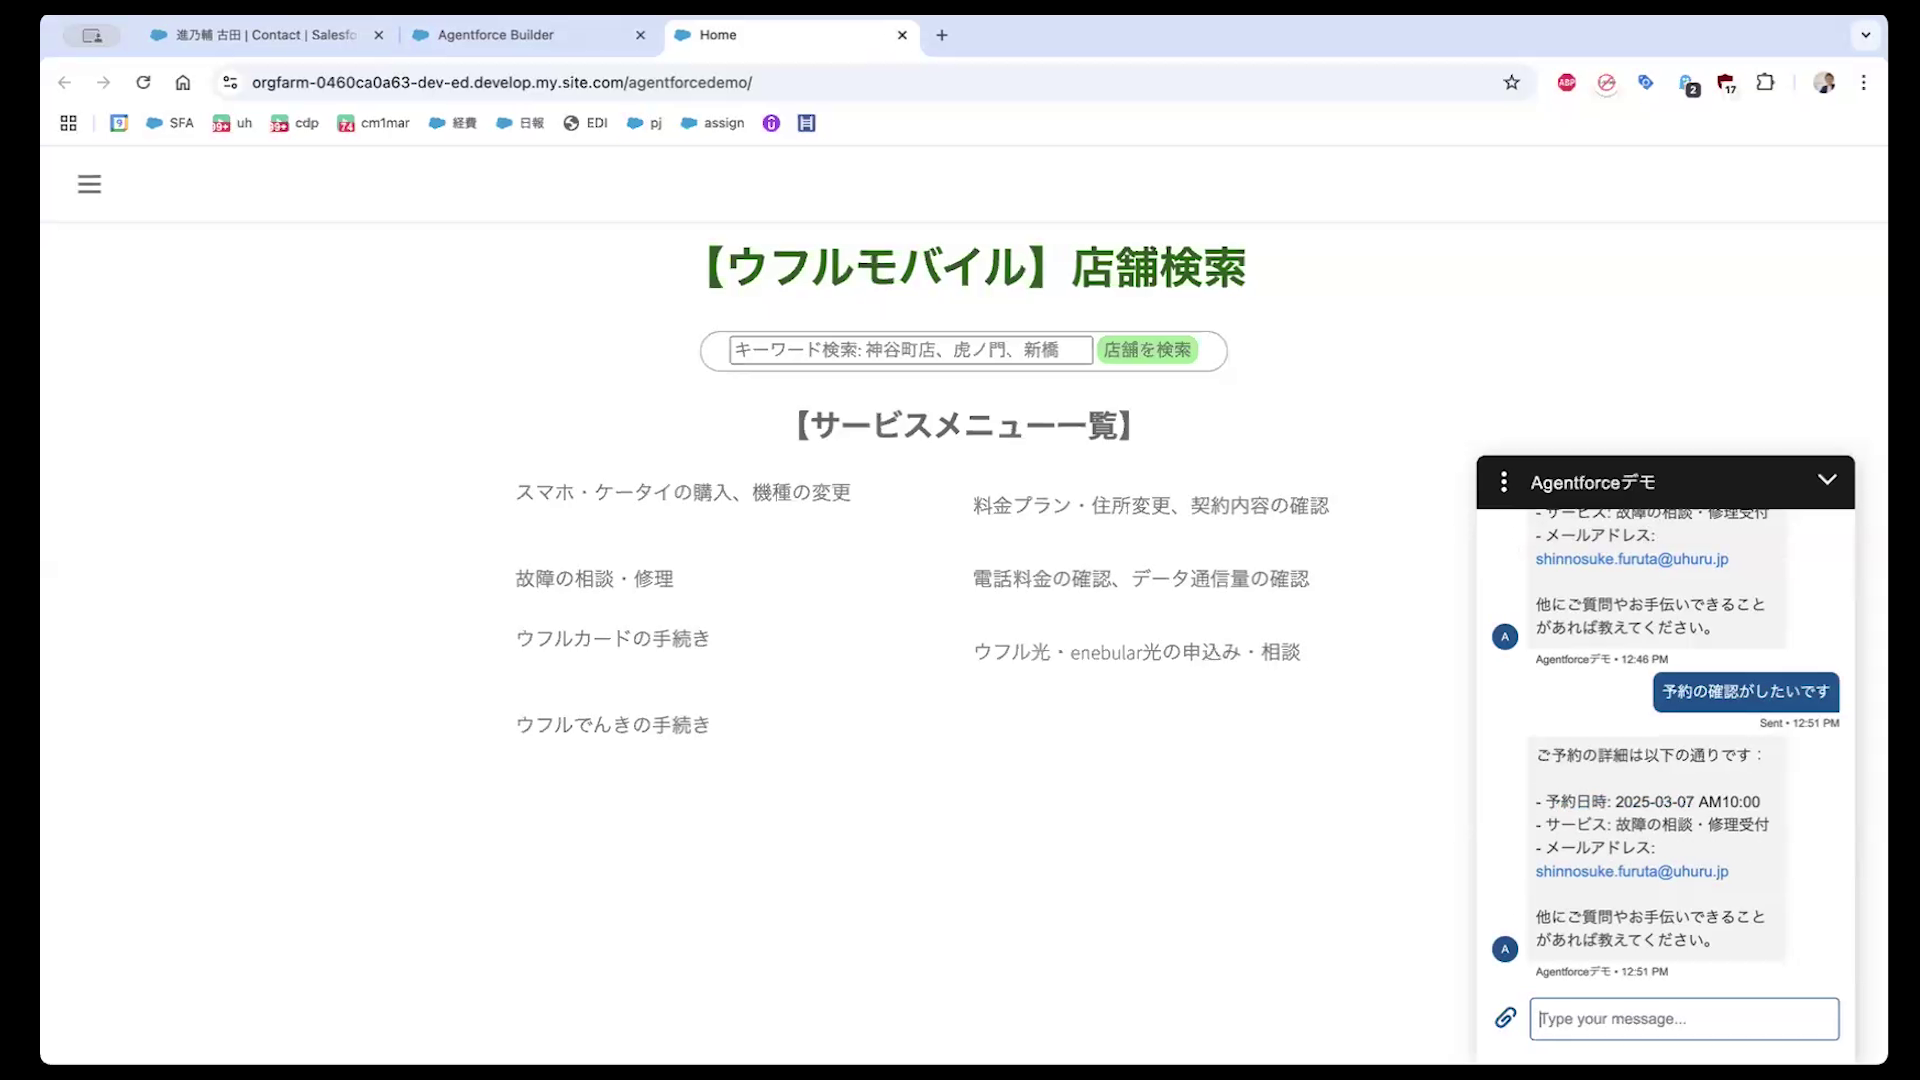Click the chat message input box

coord(1684,1019)
